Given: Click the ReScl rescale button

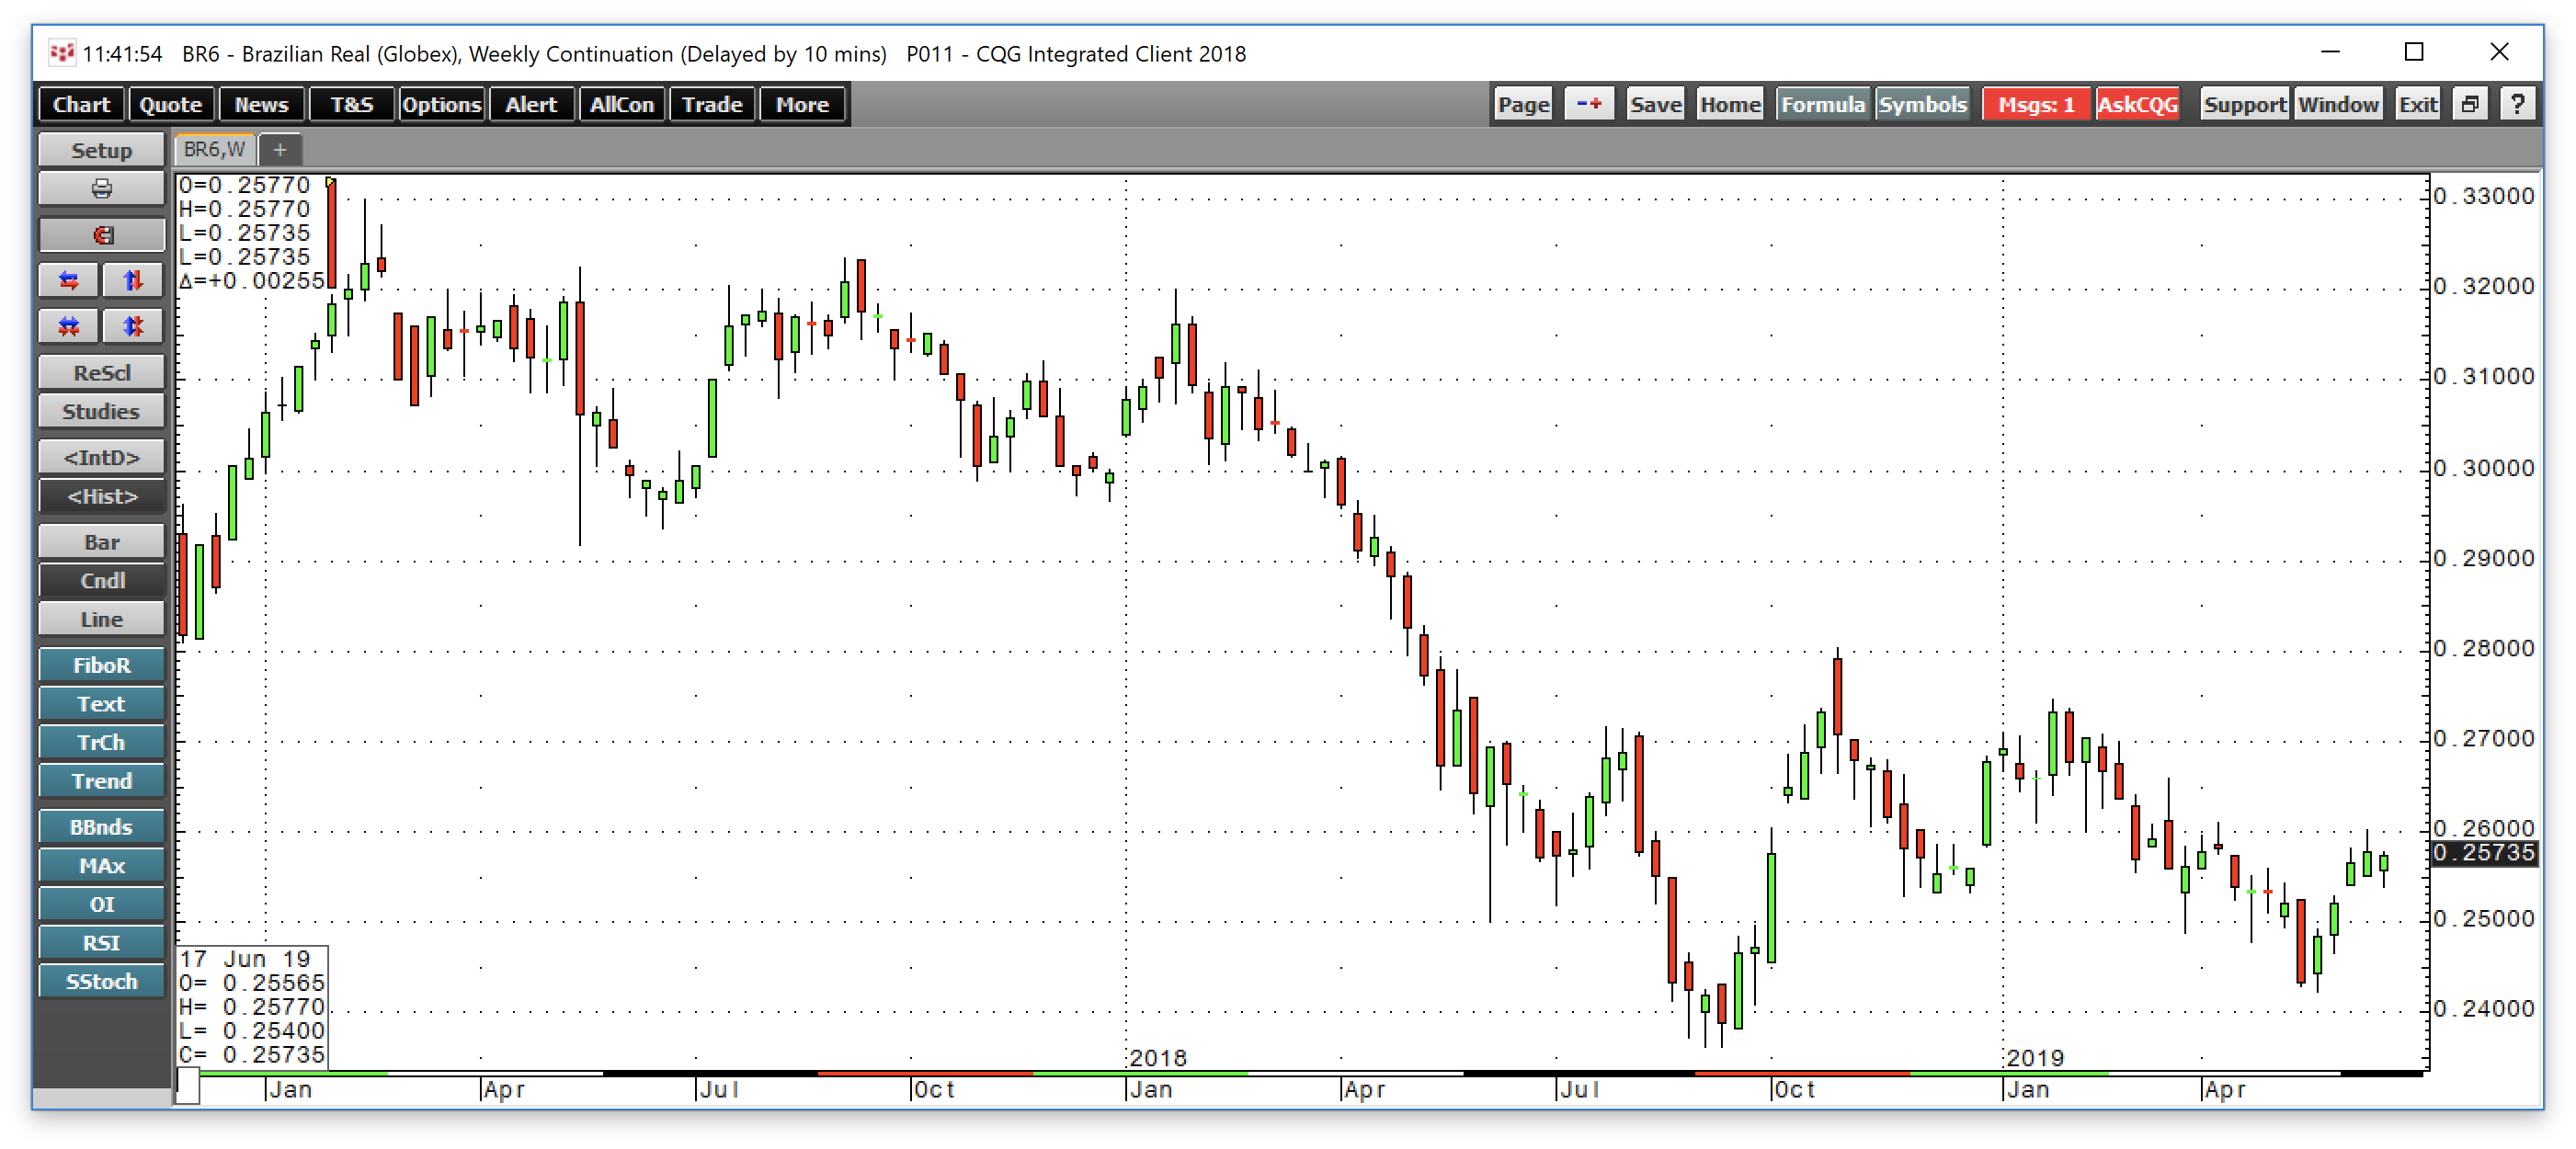Looking at the screenshot, I should [x=101, y=373].
